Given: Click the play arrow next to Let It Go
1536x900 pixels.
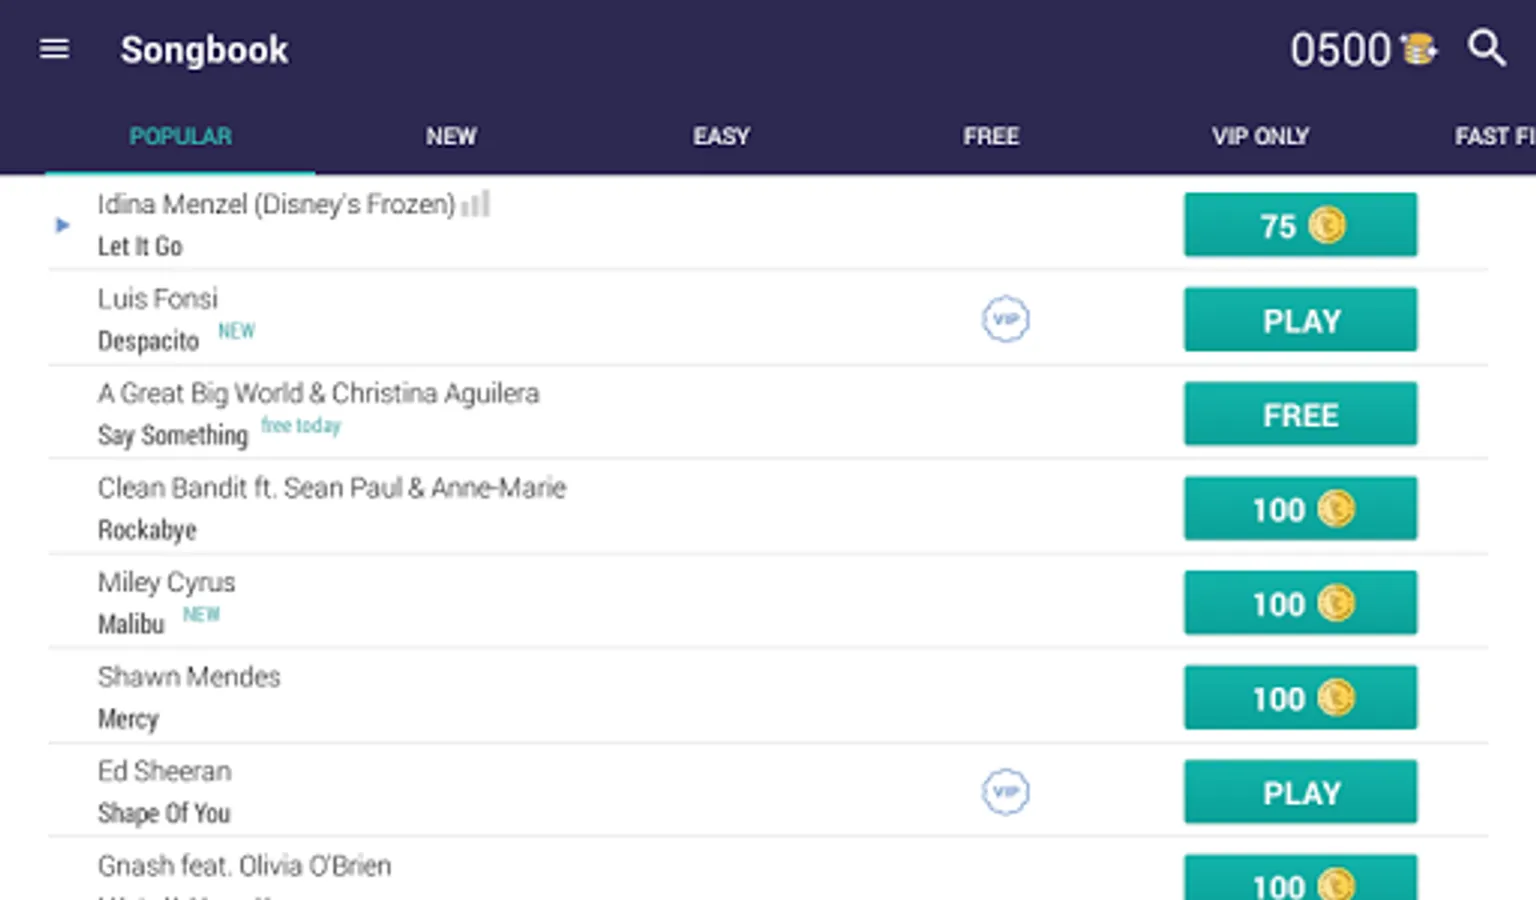Looking at the screenshot, I should (62, 225).
